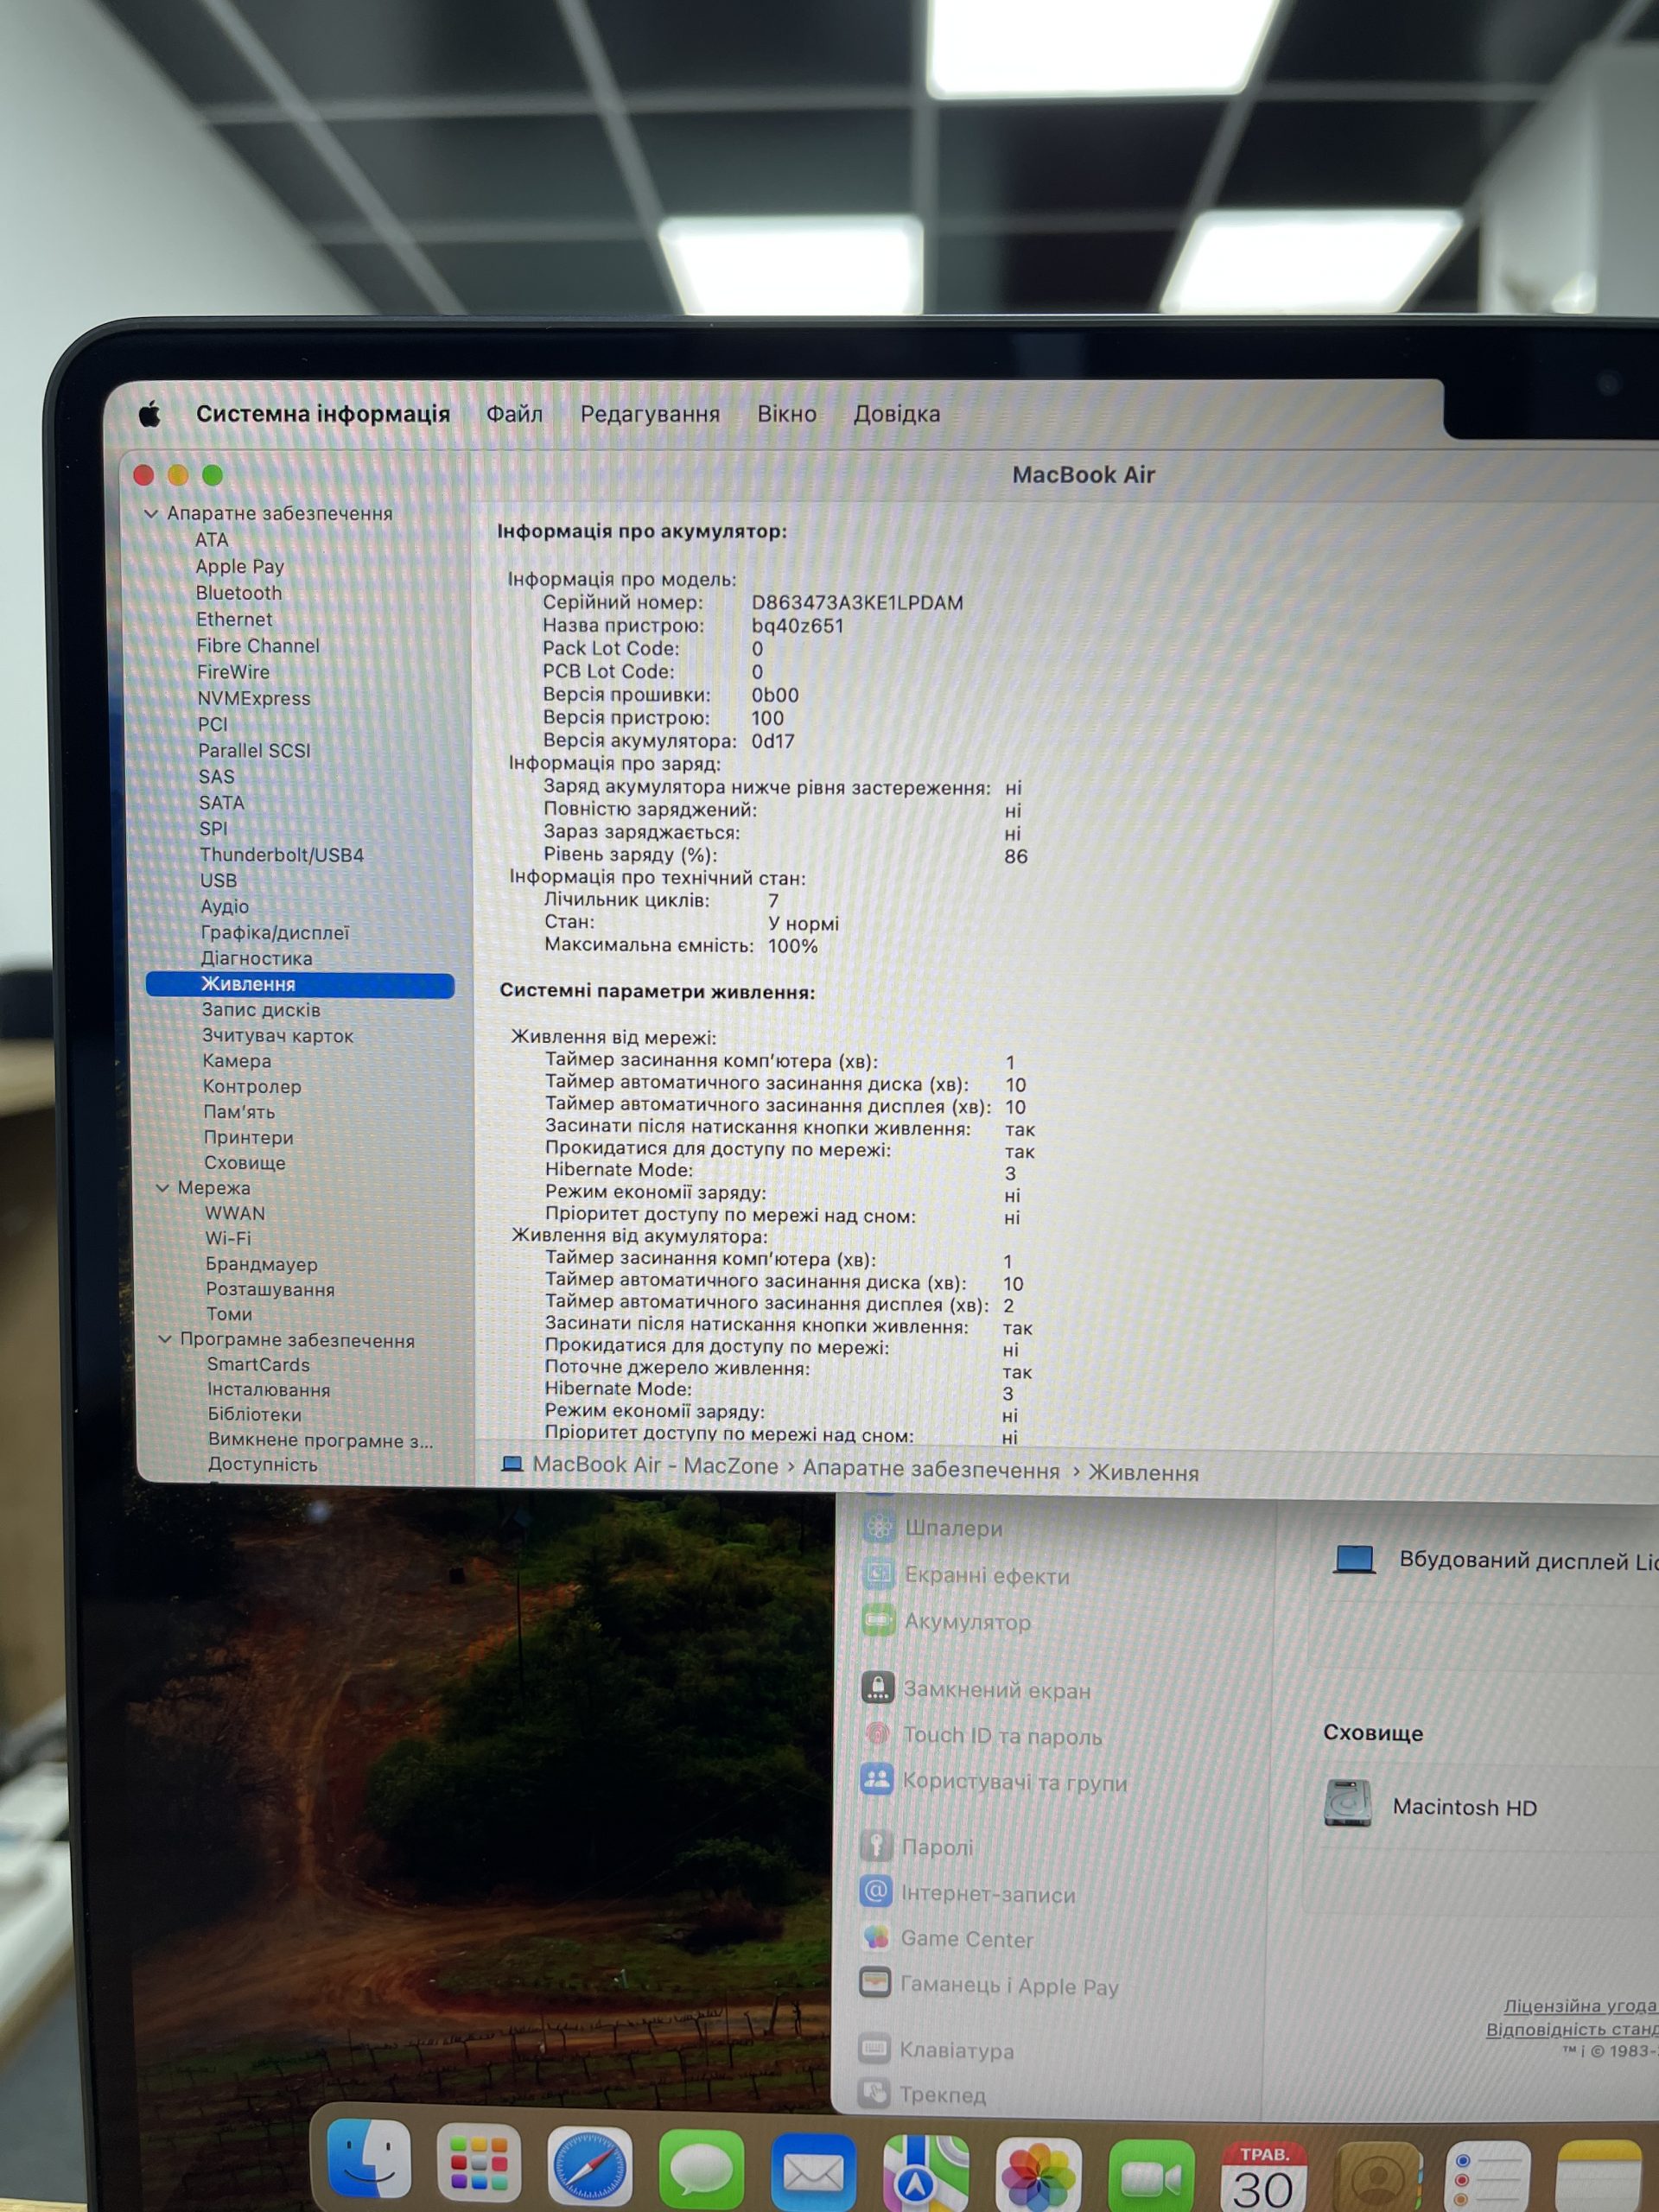The image size is (1659, 2212).
Task: Select Bluetooth in the sidebar
Action: (x=239, y=593)
